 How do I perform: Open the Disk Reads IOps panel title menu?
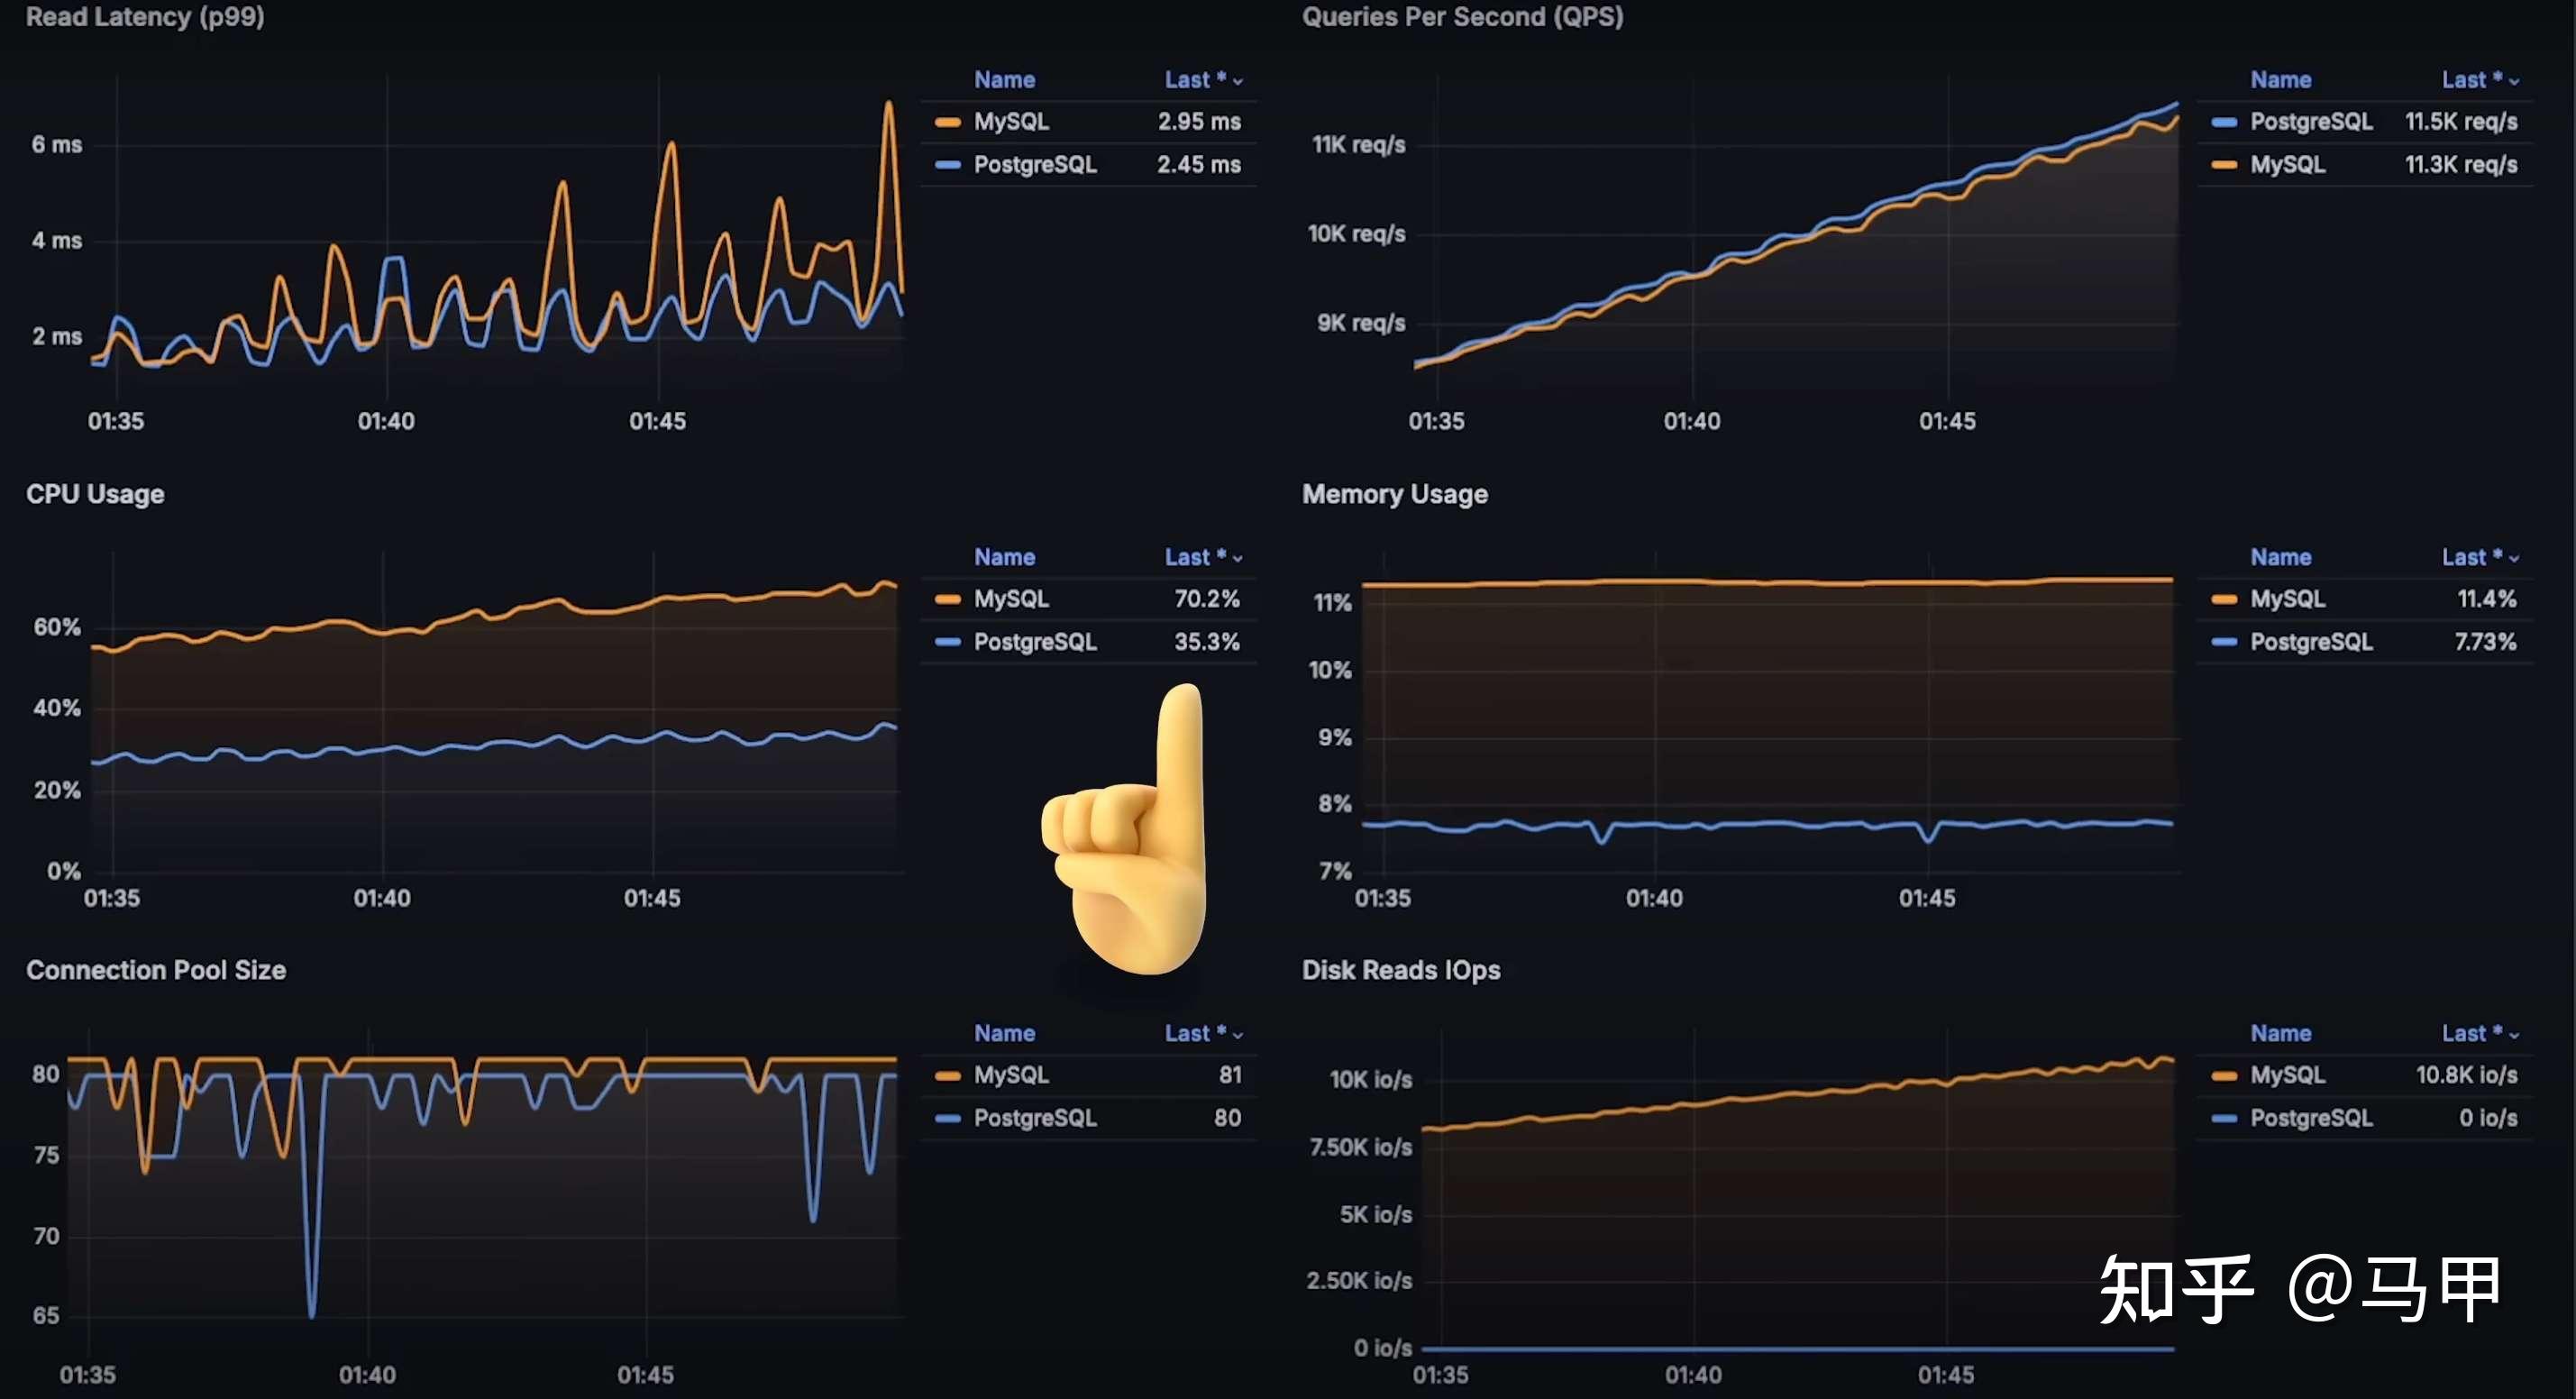(1400, 970)
